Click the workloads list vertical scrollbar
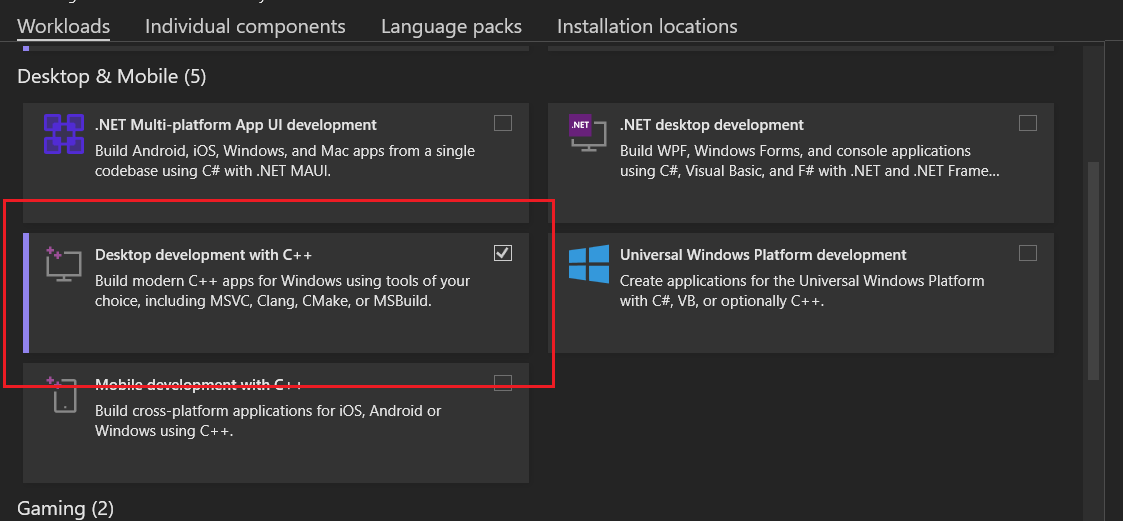1123x521 pixels. (x=1093, y=270)
